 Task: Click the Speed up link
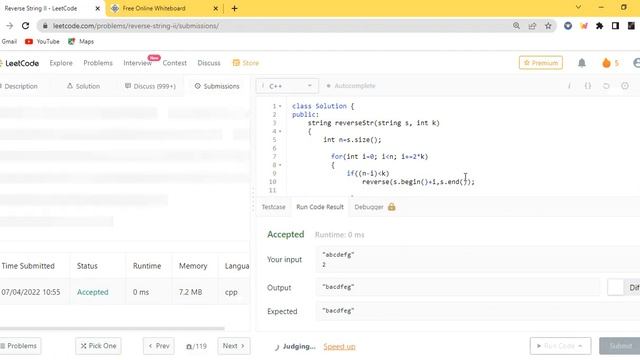click(339, 347)
